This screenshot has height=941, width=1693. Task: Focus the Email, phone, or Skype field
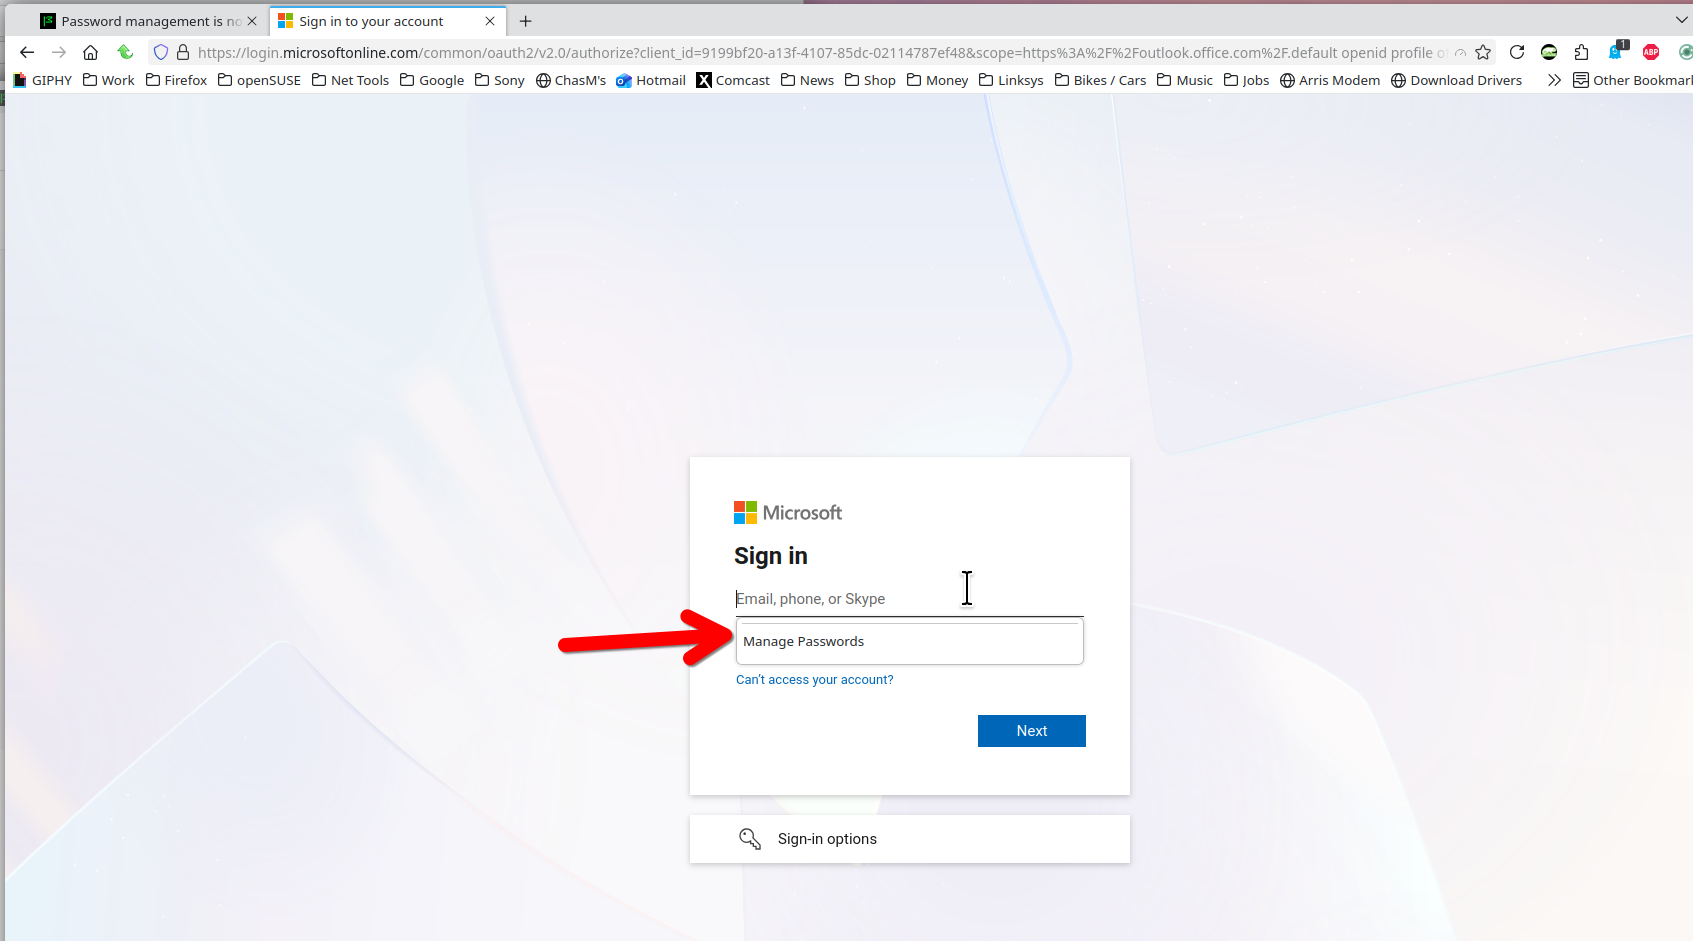click(x=910, y=599)
